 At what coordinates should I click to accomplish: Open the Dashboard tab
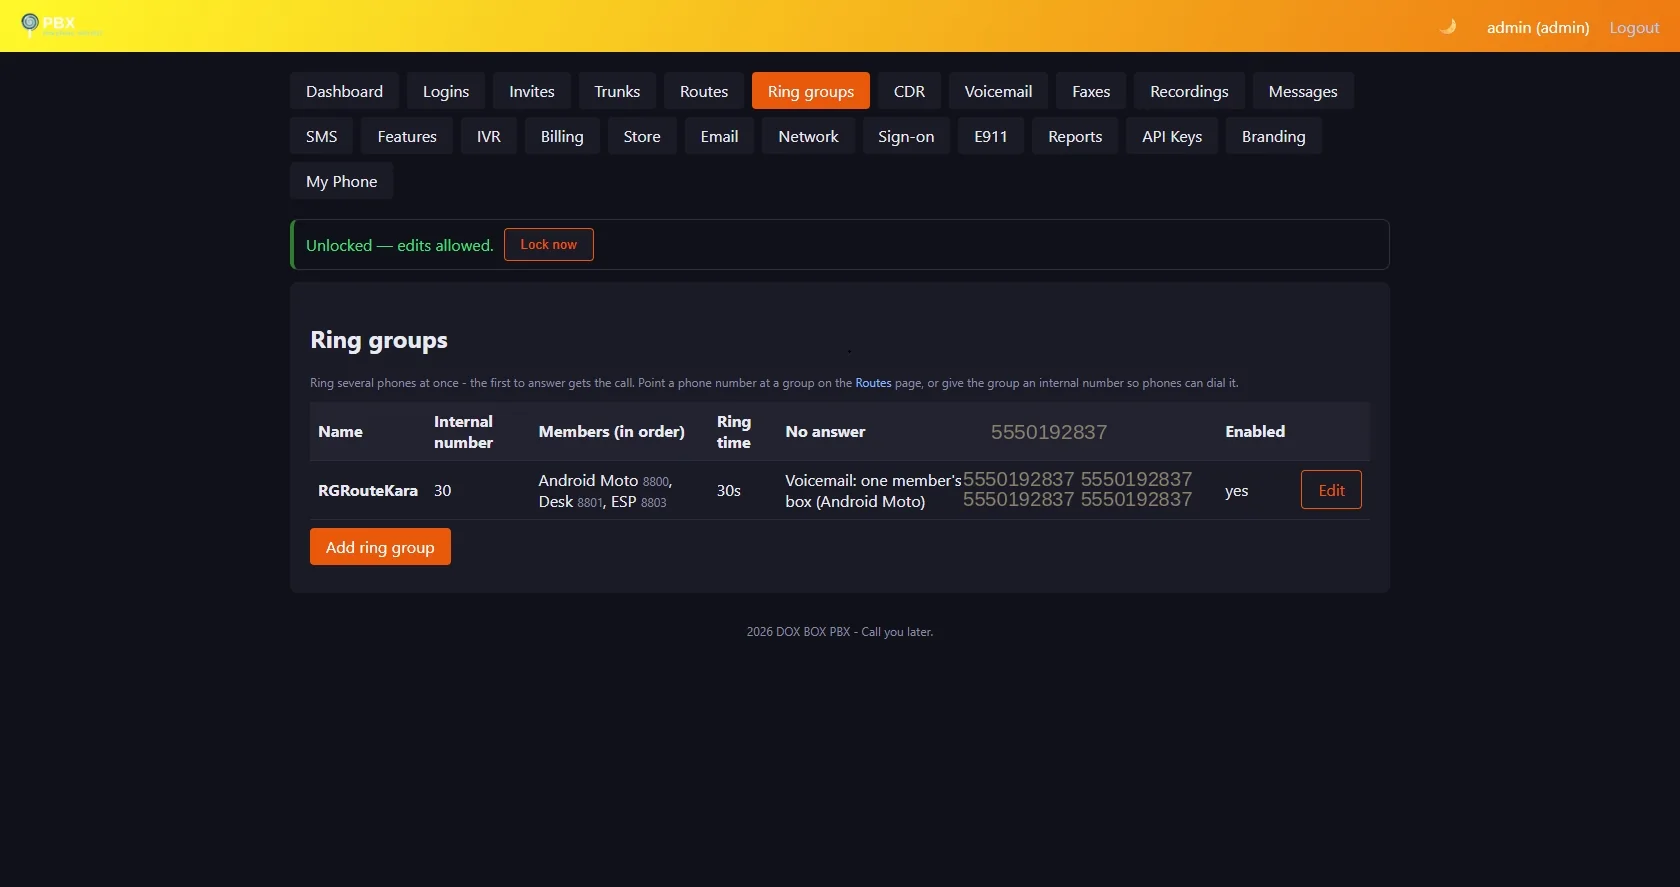coord(344,91)
